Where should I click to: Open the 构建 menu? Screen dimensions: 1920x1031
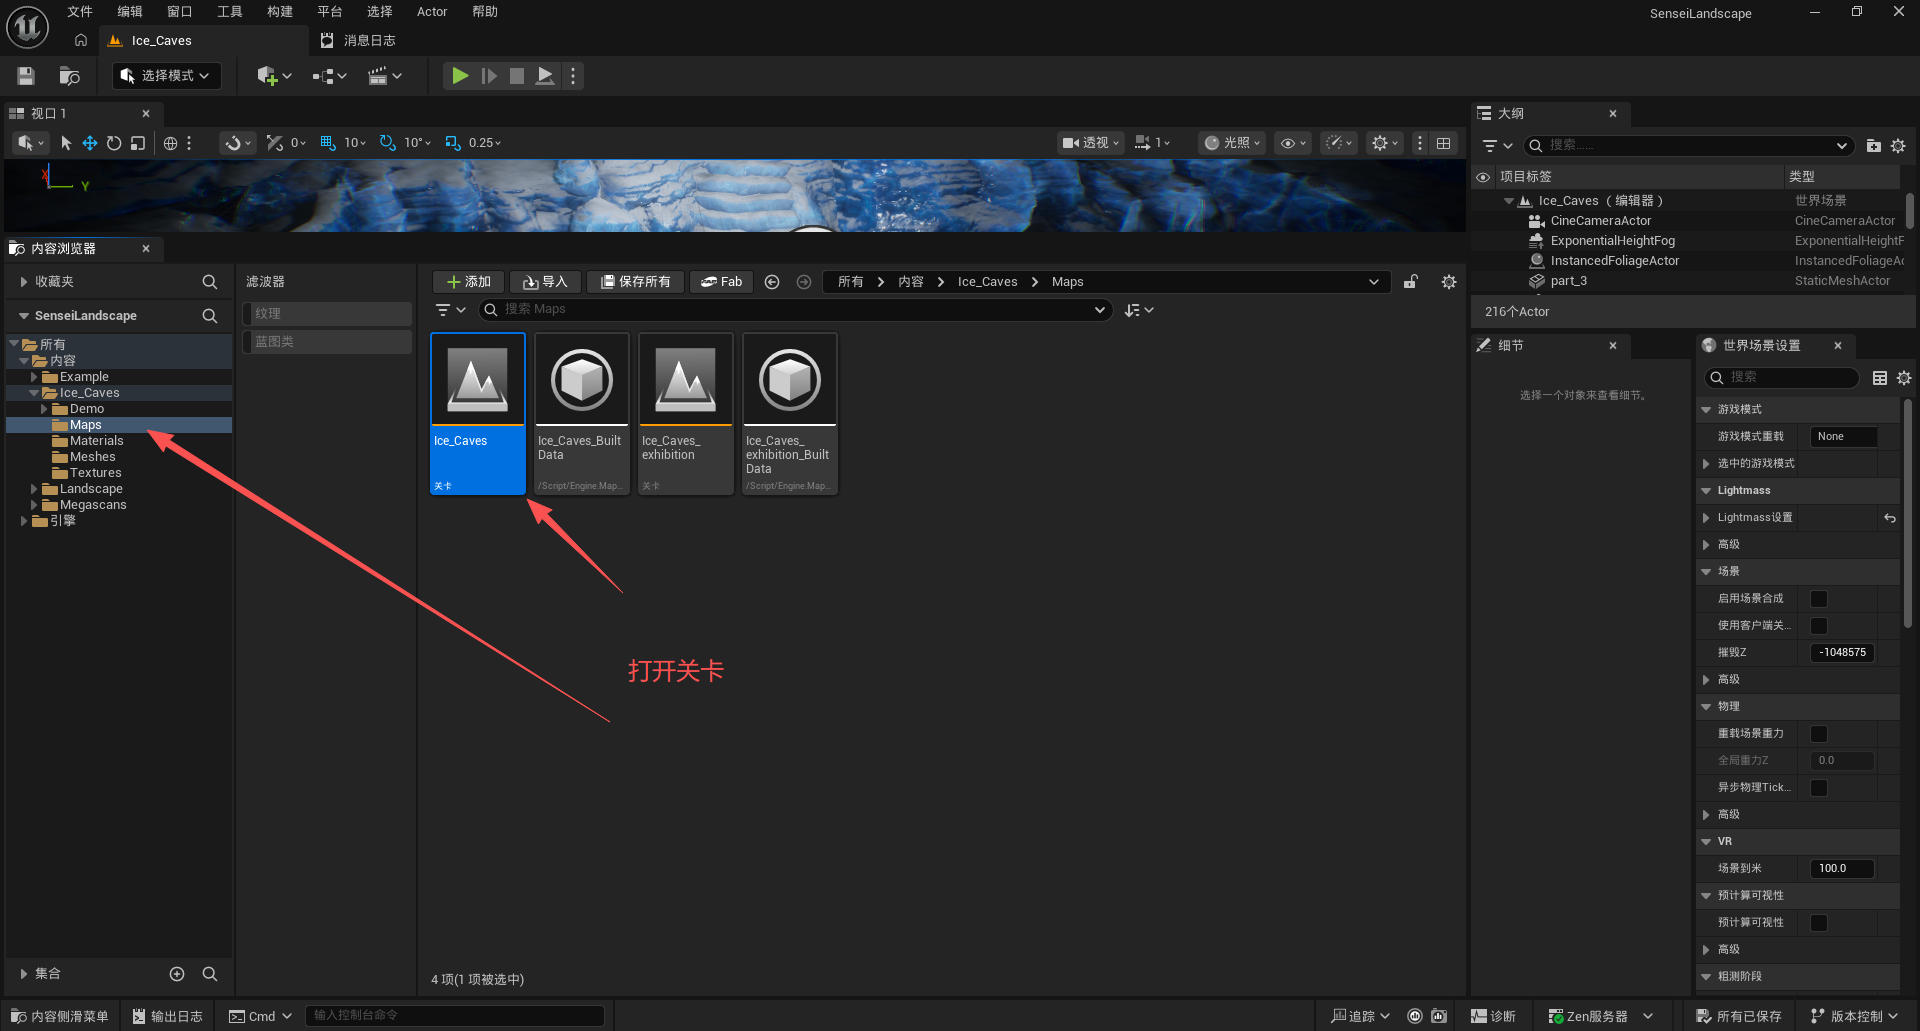point(280,12)
